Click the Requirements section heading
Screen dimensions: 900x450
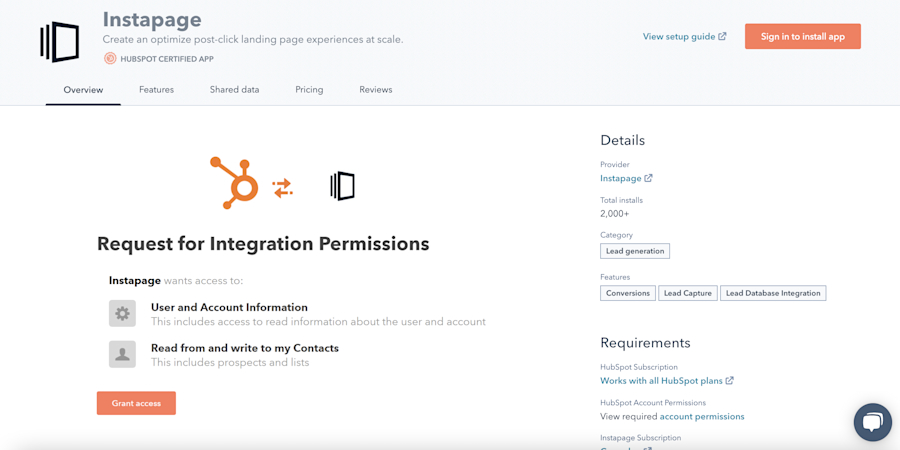click(645, 343)
